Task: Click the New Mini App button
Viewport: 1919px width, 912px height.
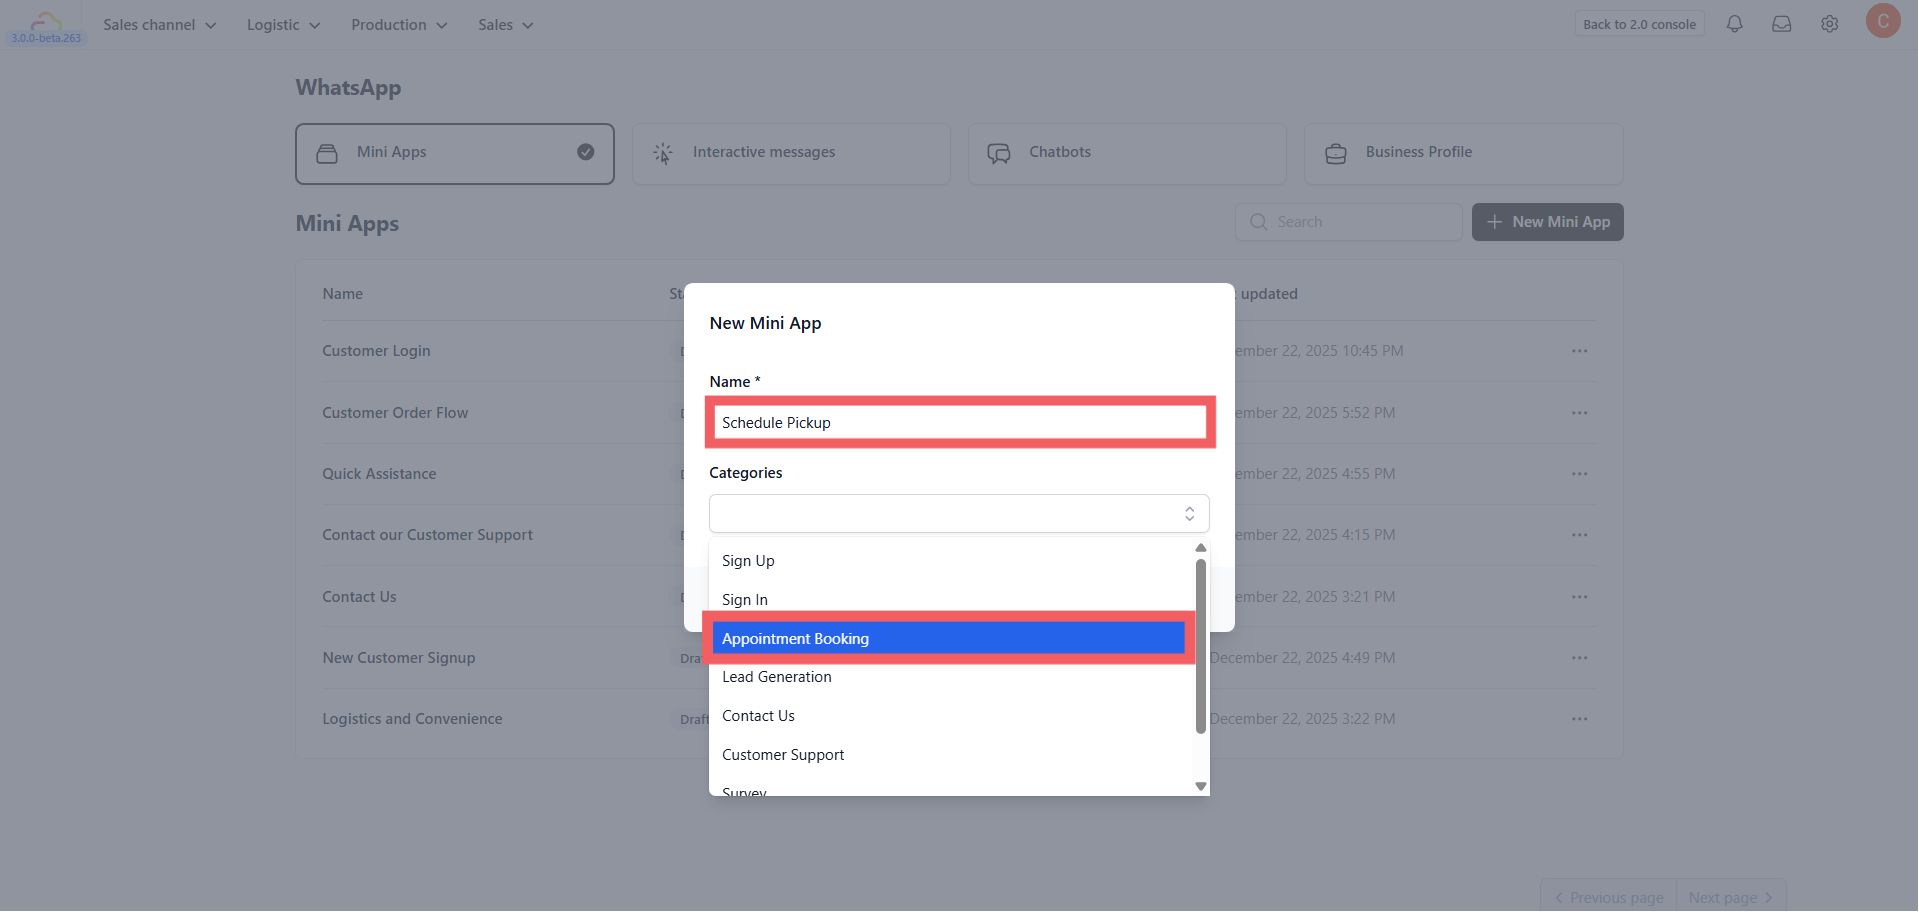Action: point(1547,222)
